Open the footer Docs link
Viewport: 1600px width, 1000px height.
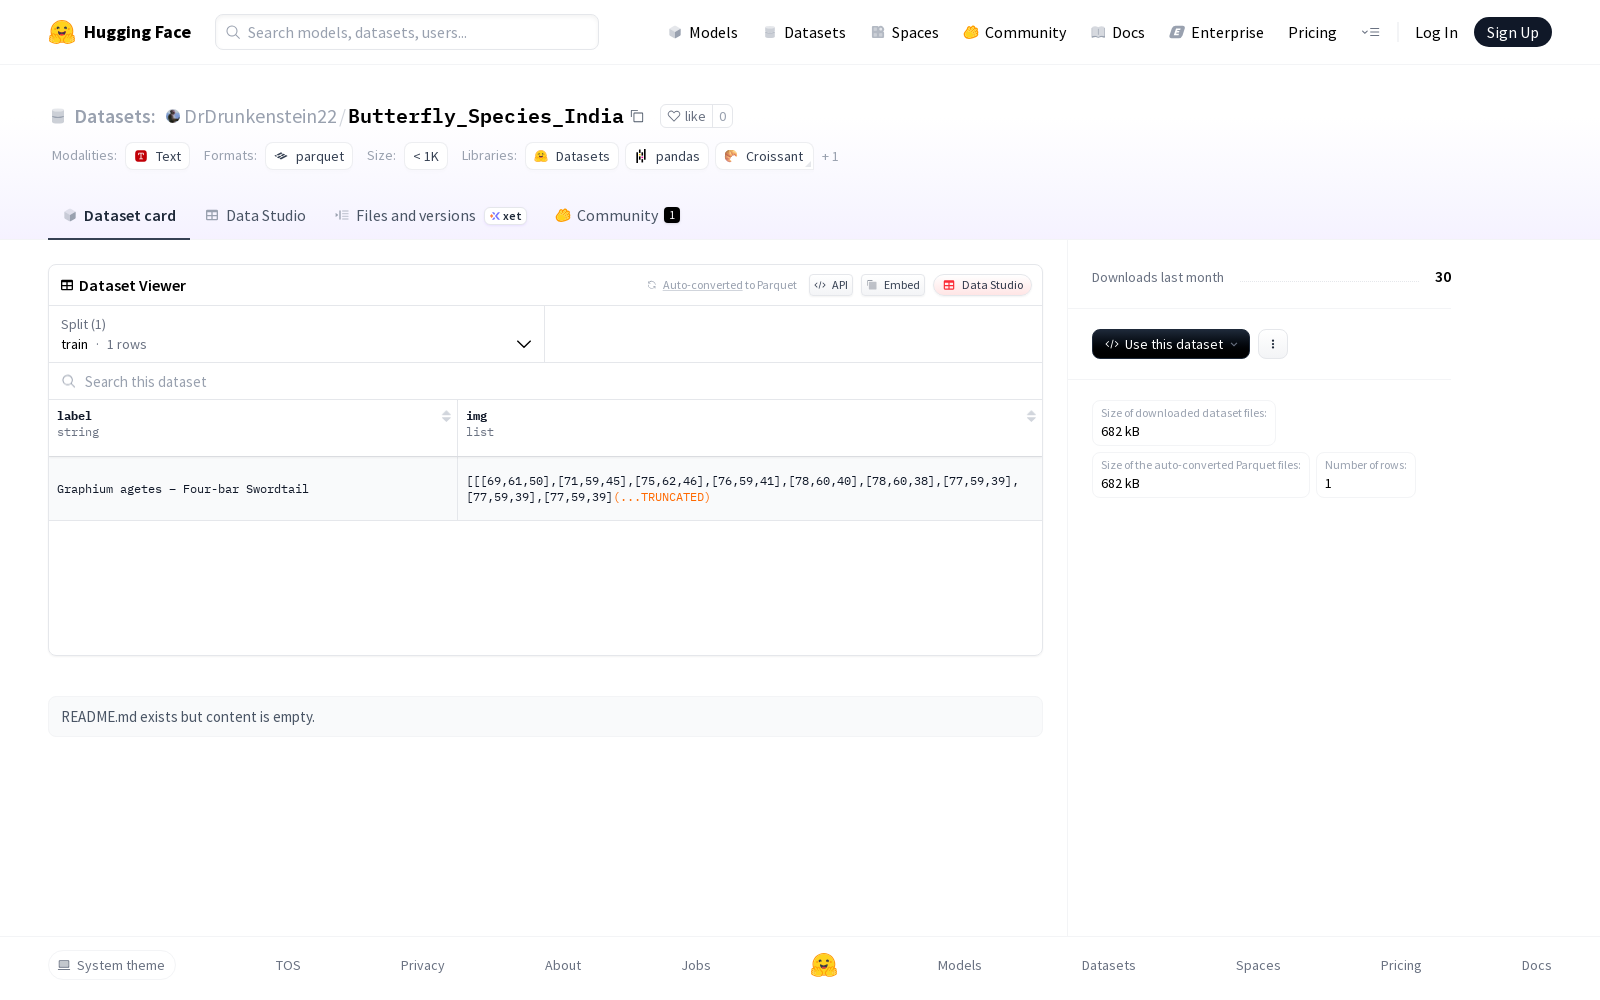point(1536,965)
